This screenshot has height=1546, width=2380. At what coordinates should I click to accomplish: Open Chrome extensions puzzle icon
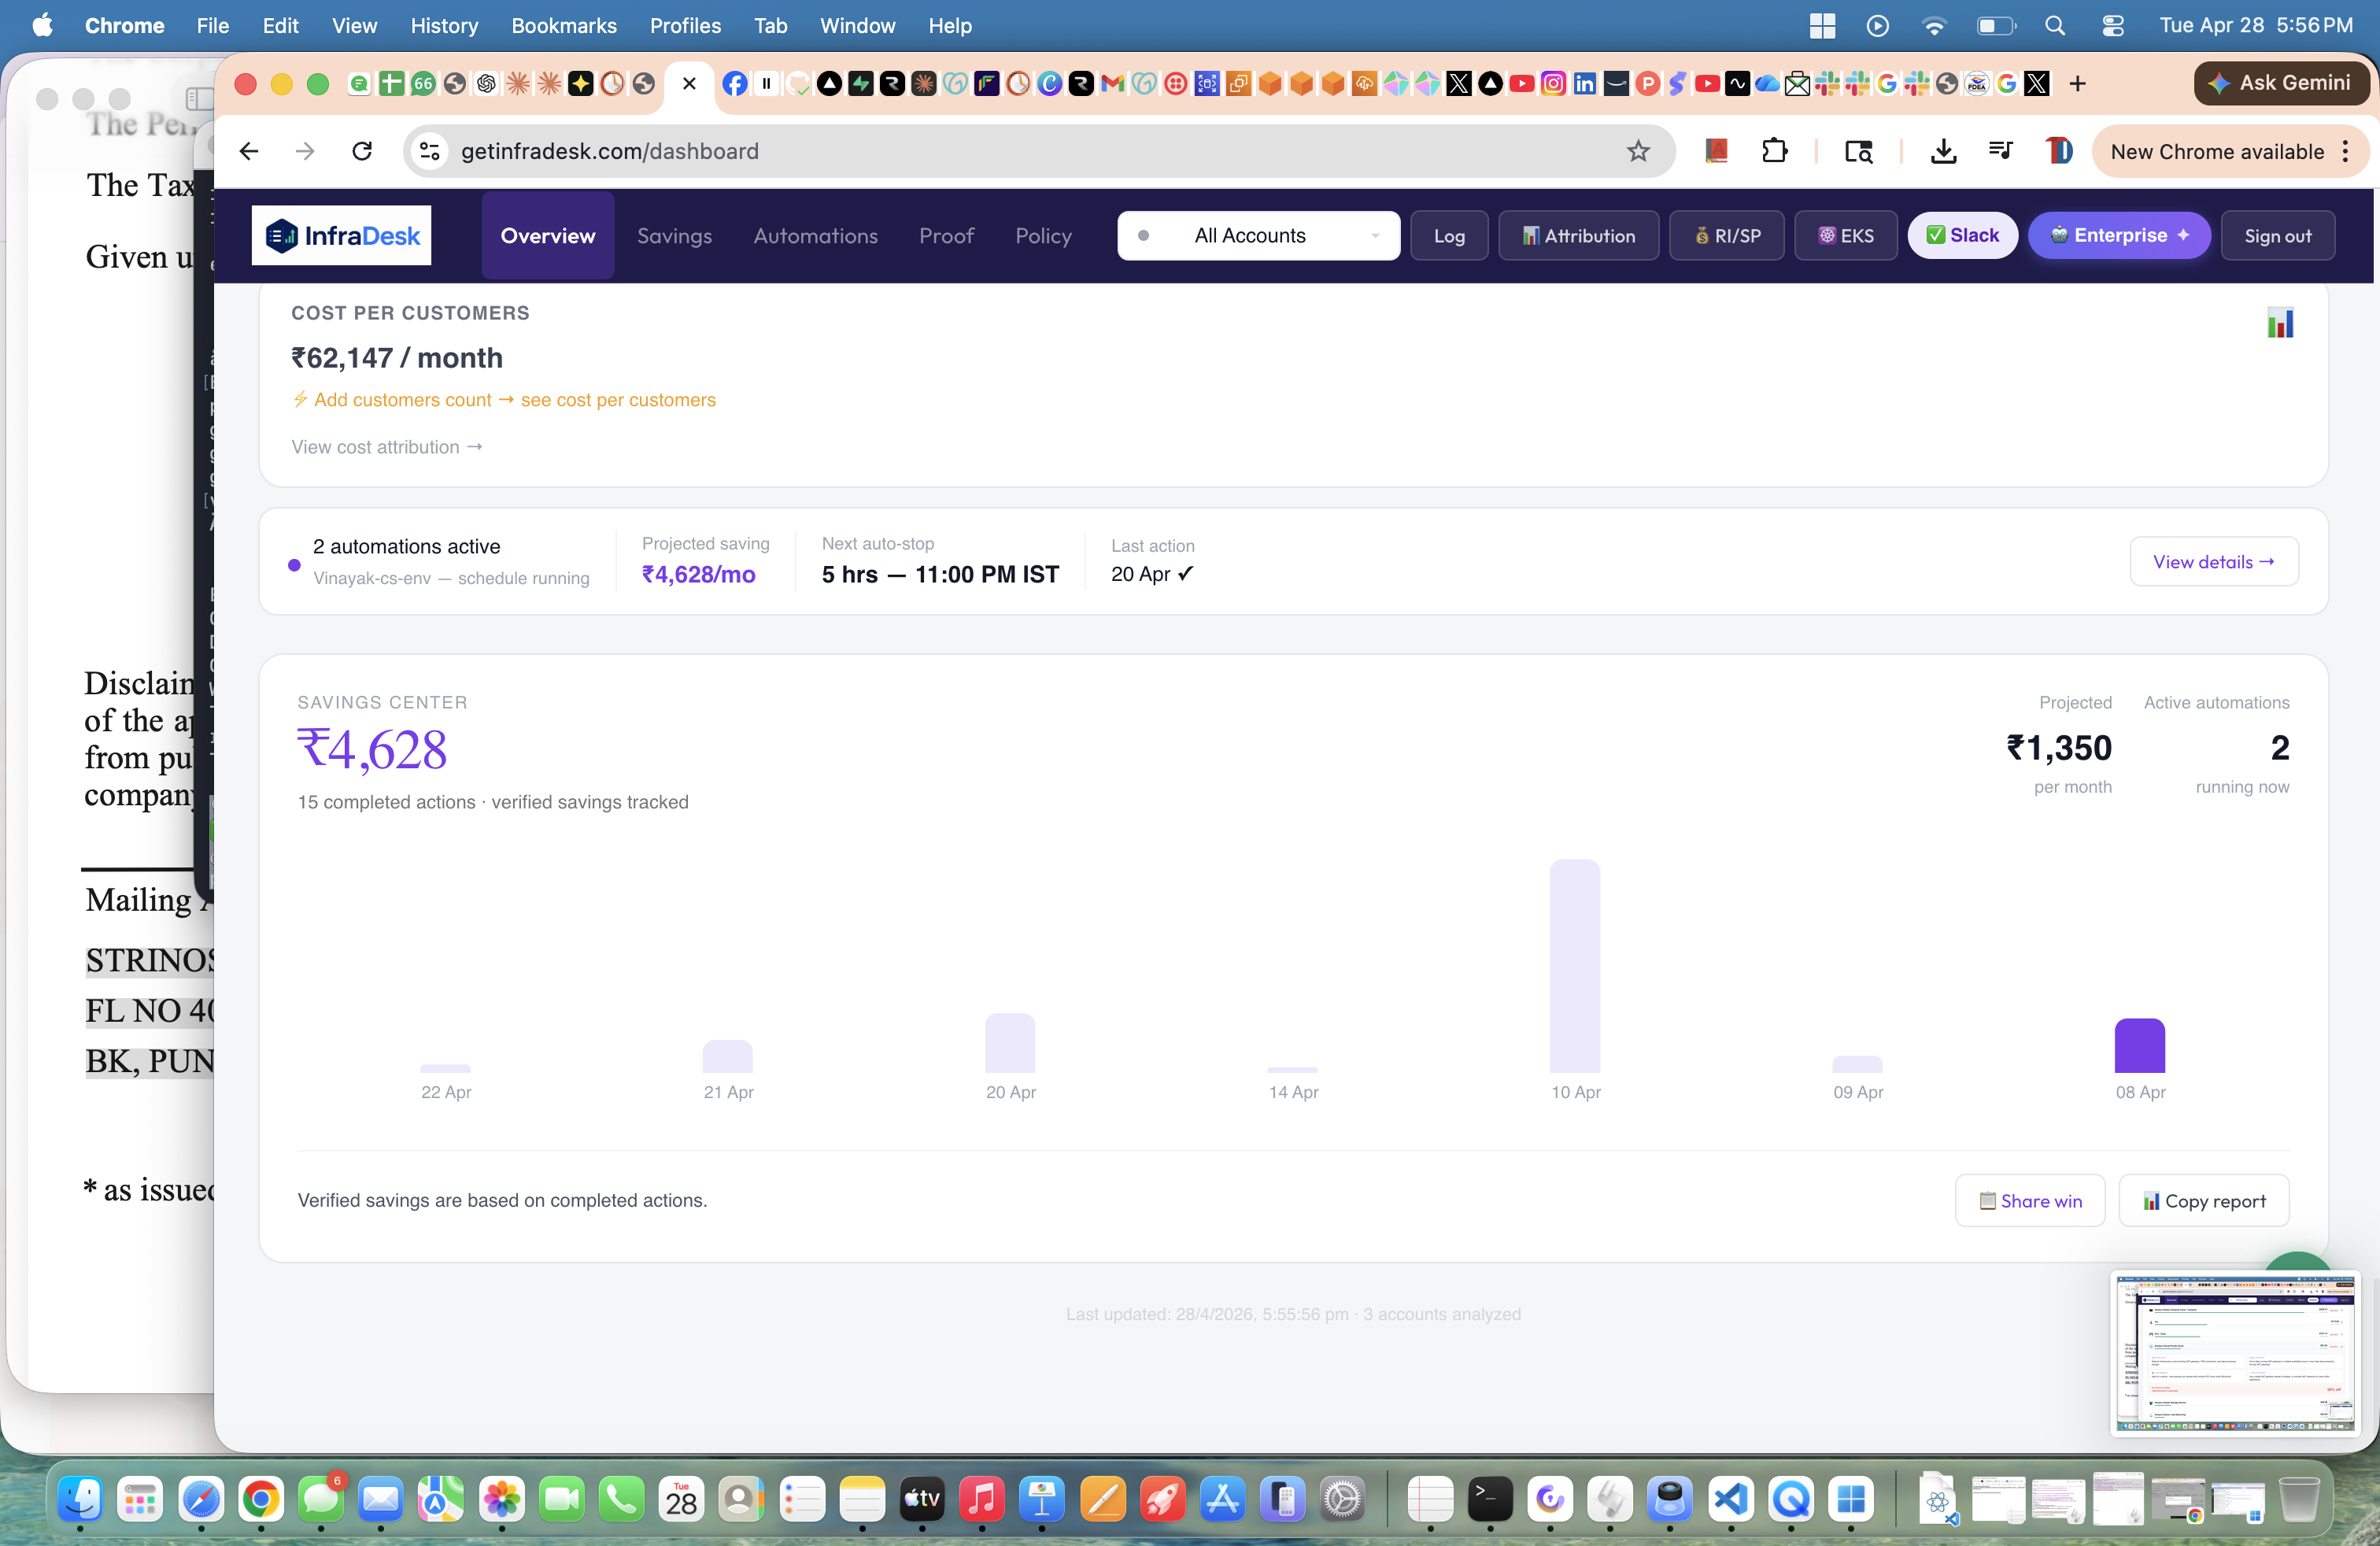coord(1774,151)
